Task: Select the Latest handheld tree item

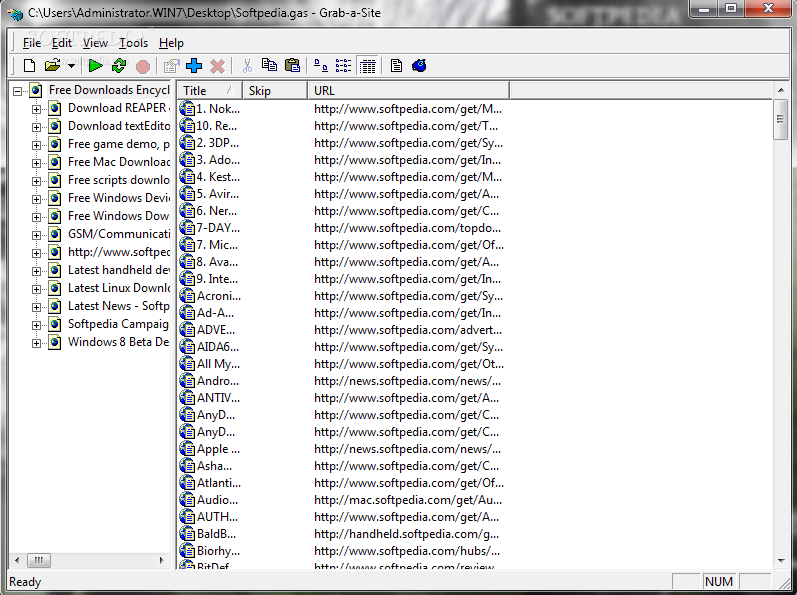Action: pyautogui.click(x=118, y=270)
